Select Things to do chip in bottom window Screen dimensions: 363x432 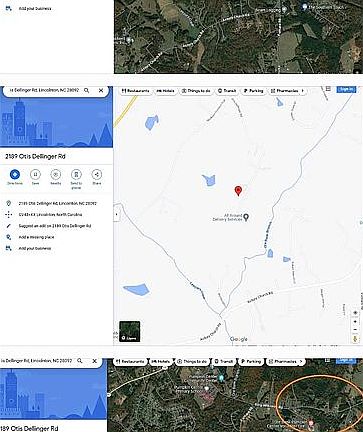point(192,361)
